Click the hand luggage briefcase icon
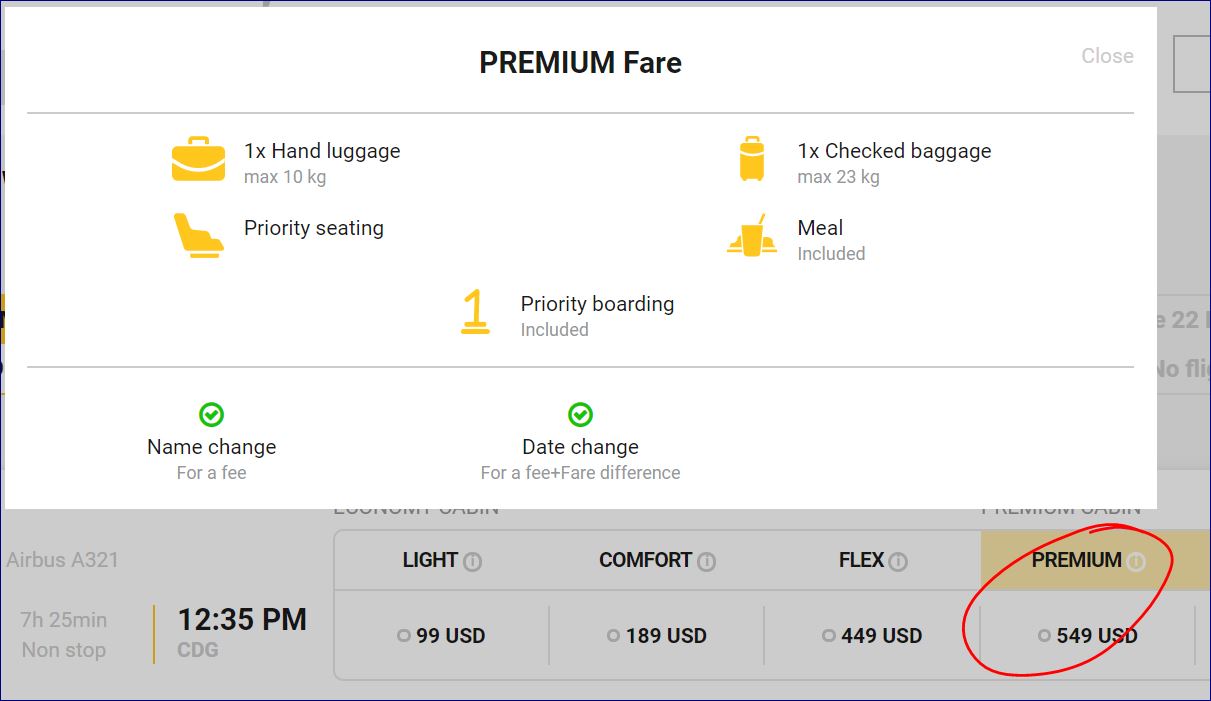1211x701 pixels. [198, 161]
